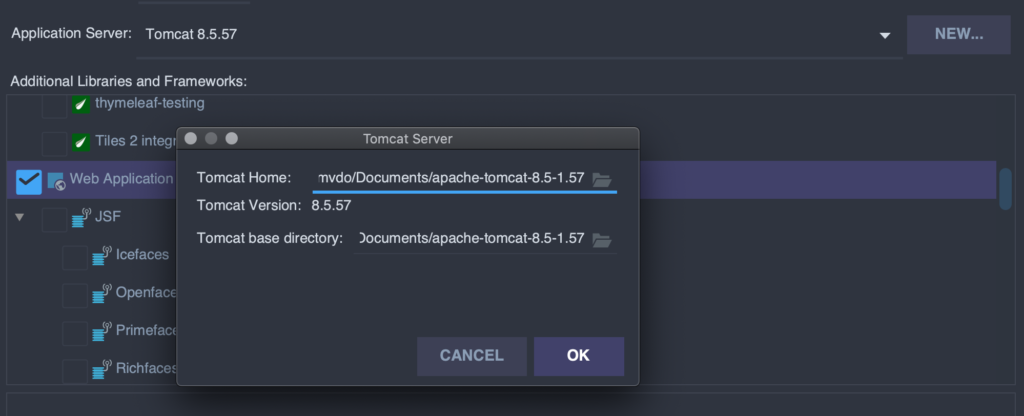Collapse the JSF tree node
This screenshot has width=1024, height=416.
pyautogui.click(x=20, y=217)
